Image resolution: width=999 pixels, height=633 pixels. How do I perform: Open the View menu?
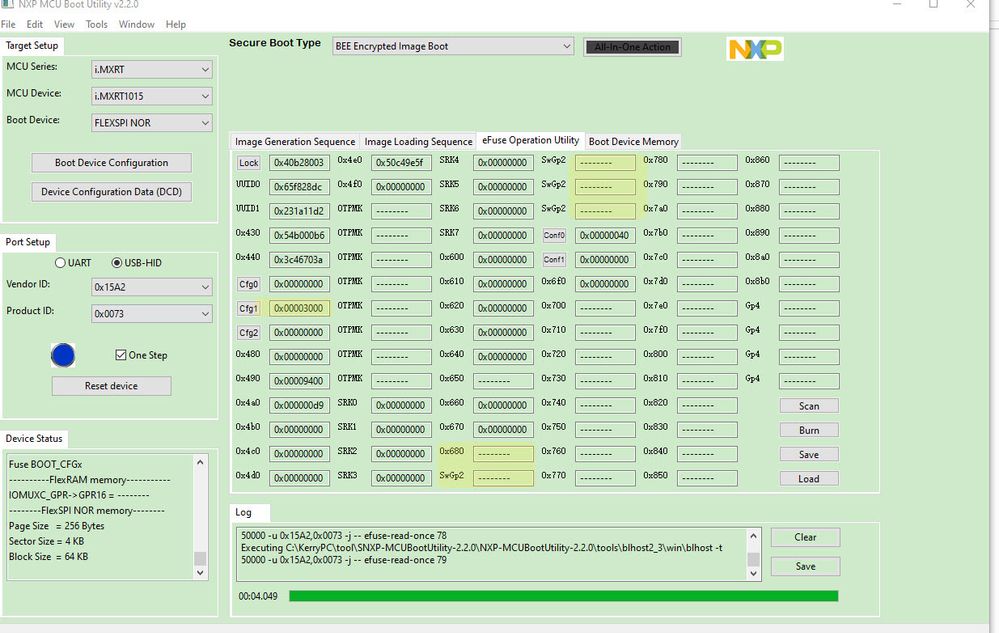click(x=64, y=24)
